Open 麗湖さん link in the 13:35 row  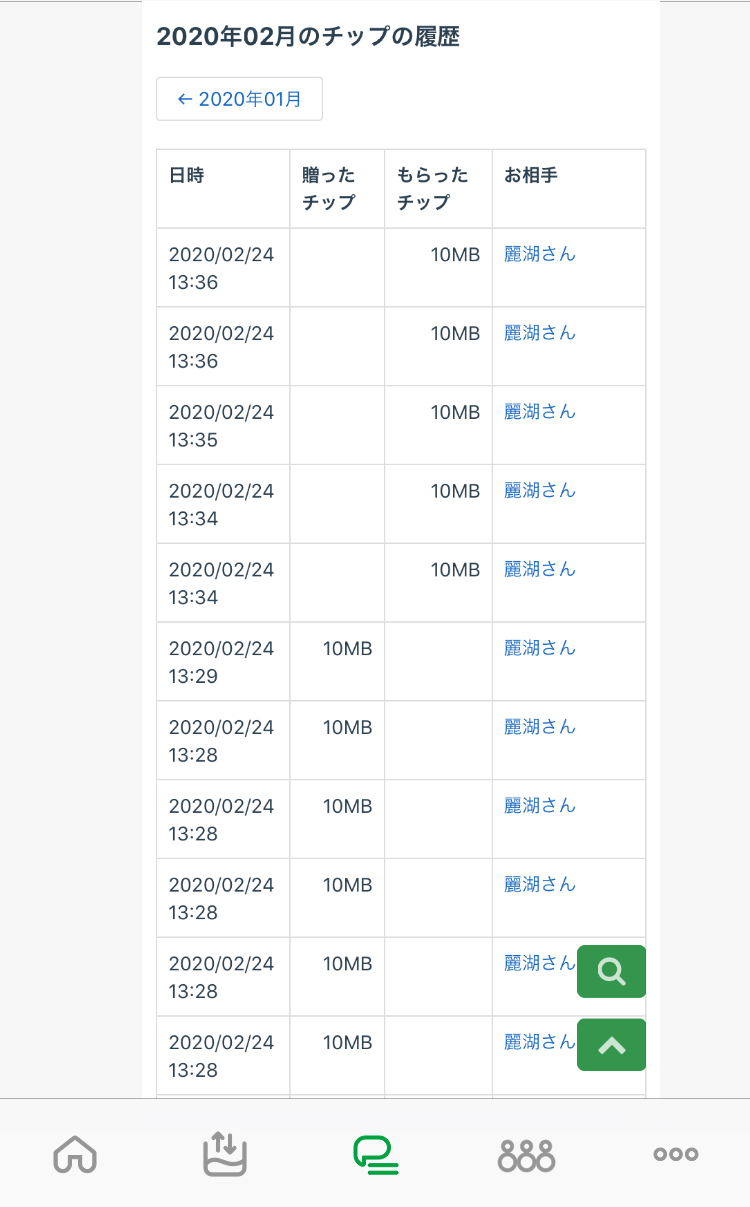(540, 412)
